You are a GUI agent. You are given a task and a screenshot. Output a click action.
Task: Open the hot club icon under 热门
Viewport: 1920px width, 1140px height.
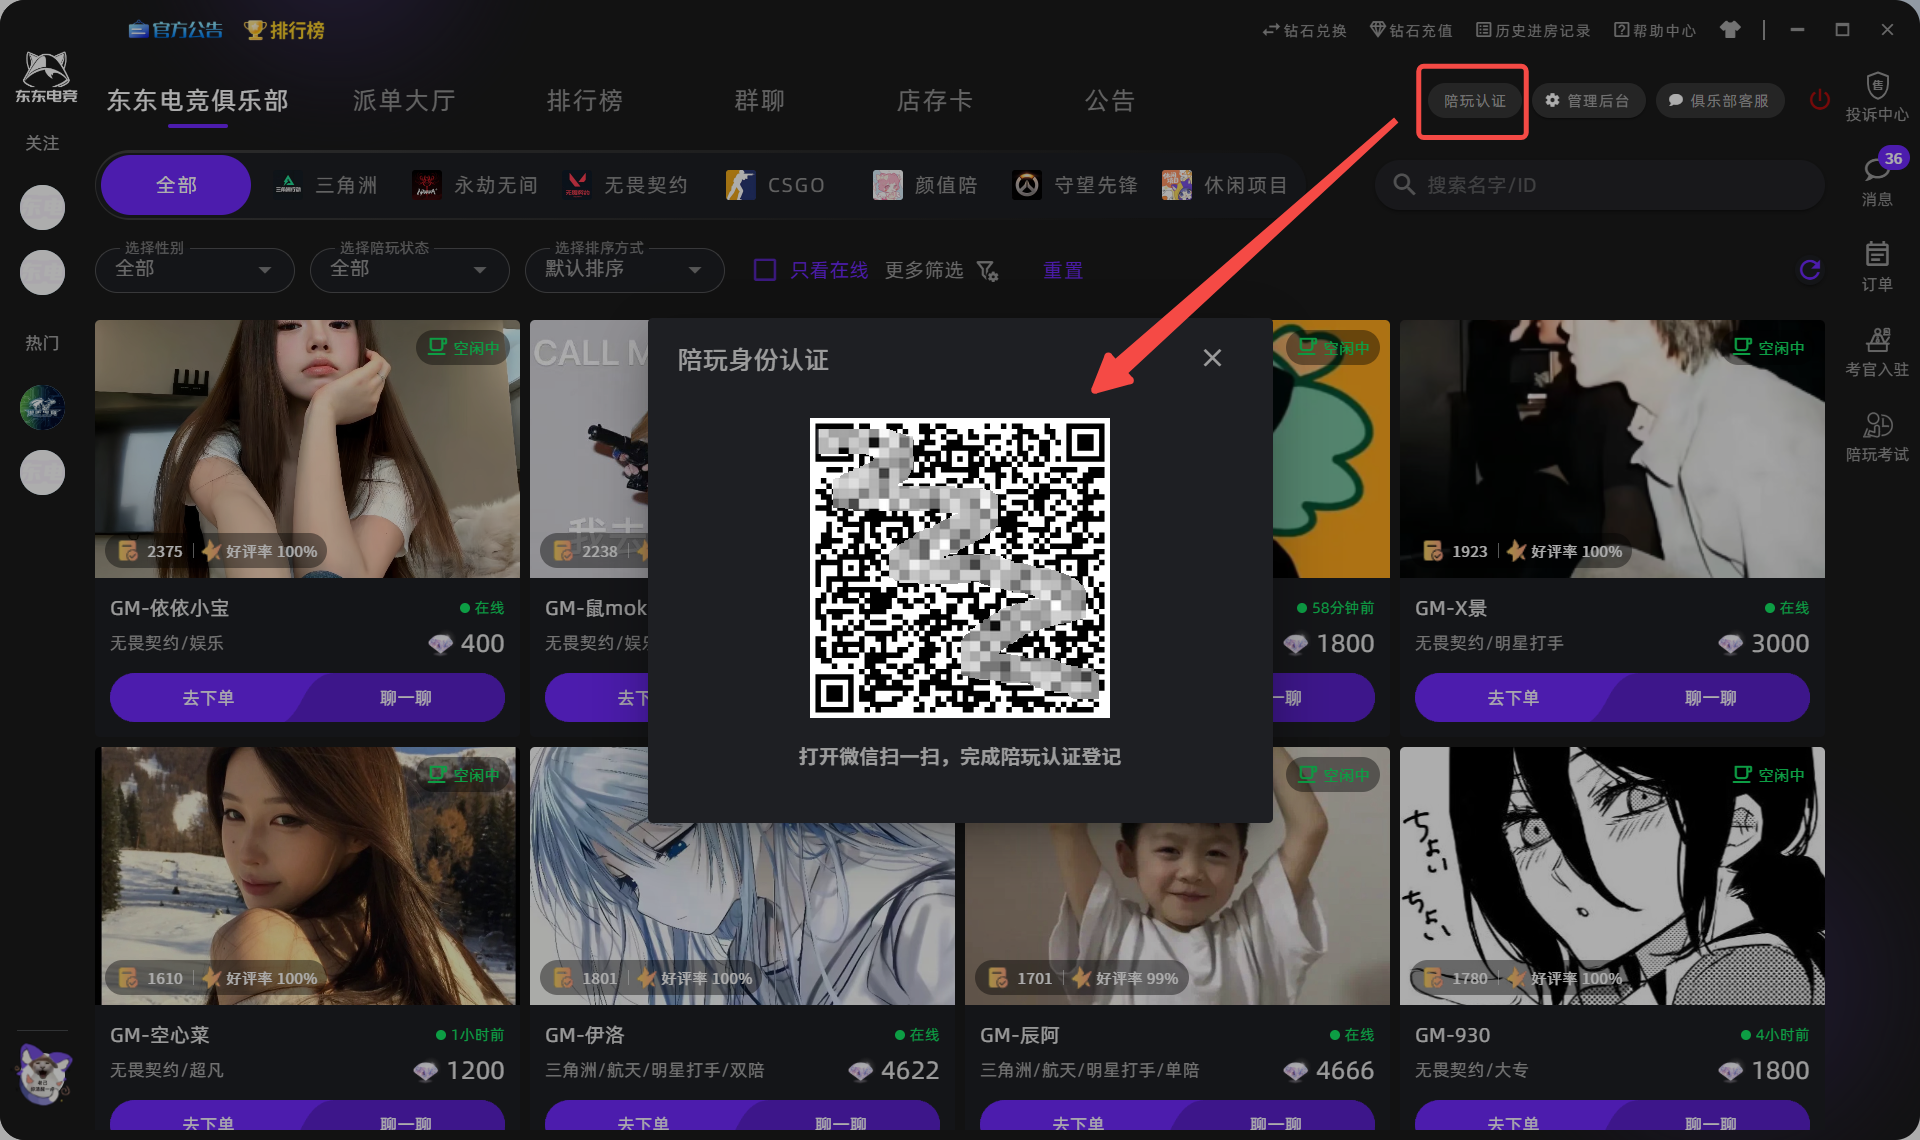point(42,408)
